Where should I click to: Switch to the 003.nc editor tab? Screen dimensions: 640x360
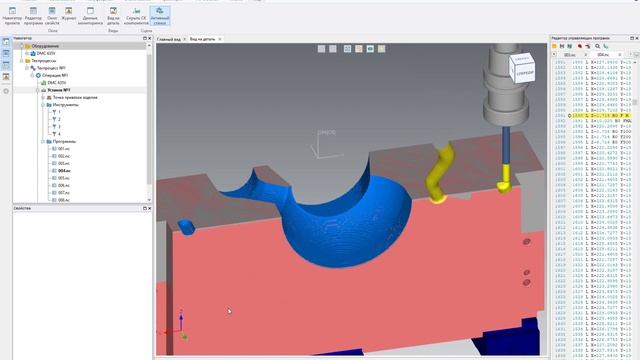tap(570, 55)
